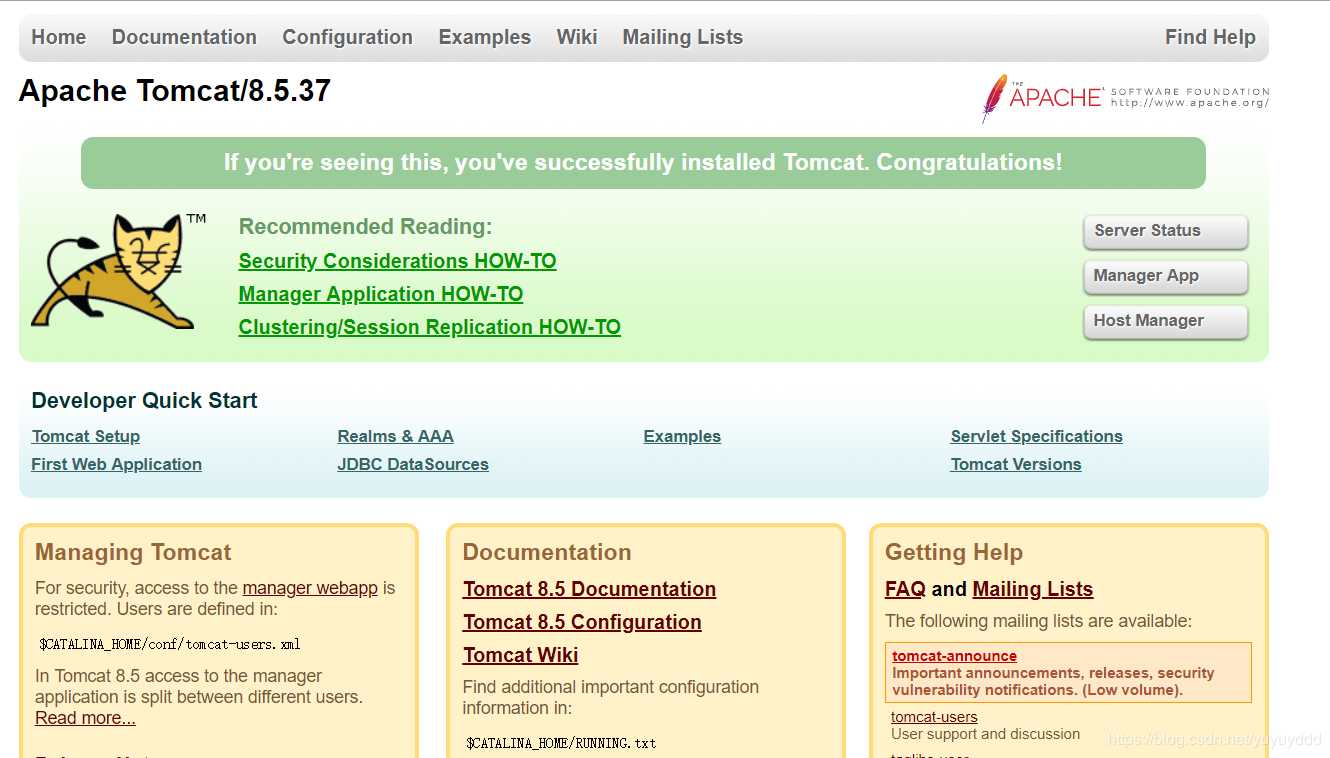Click the Documentation panel heading
1330x758 pixels.
pyautogui.click(x=546, y=552)
